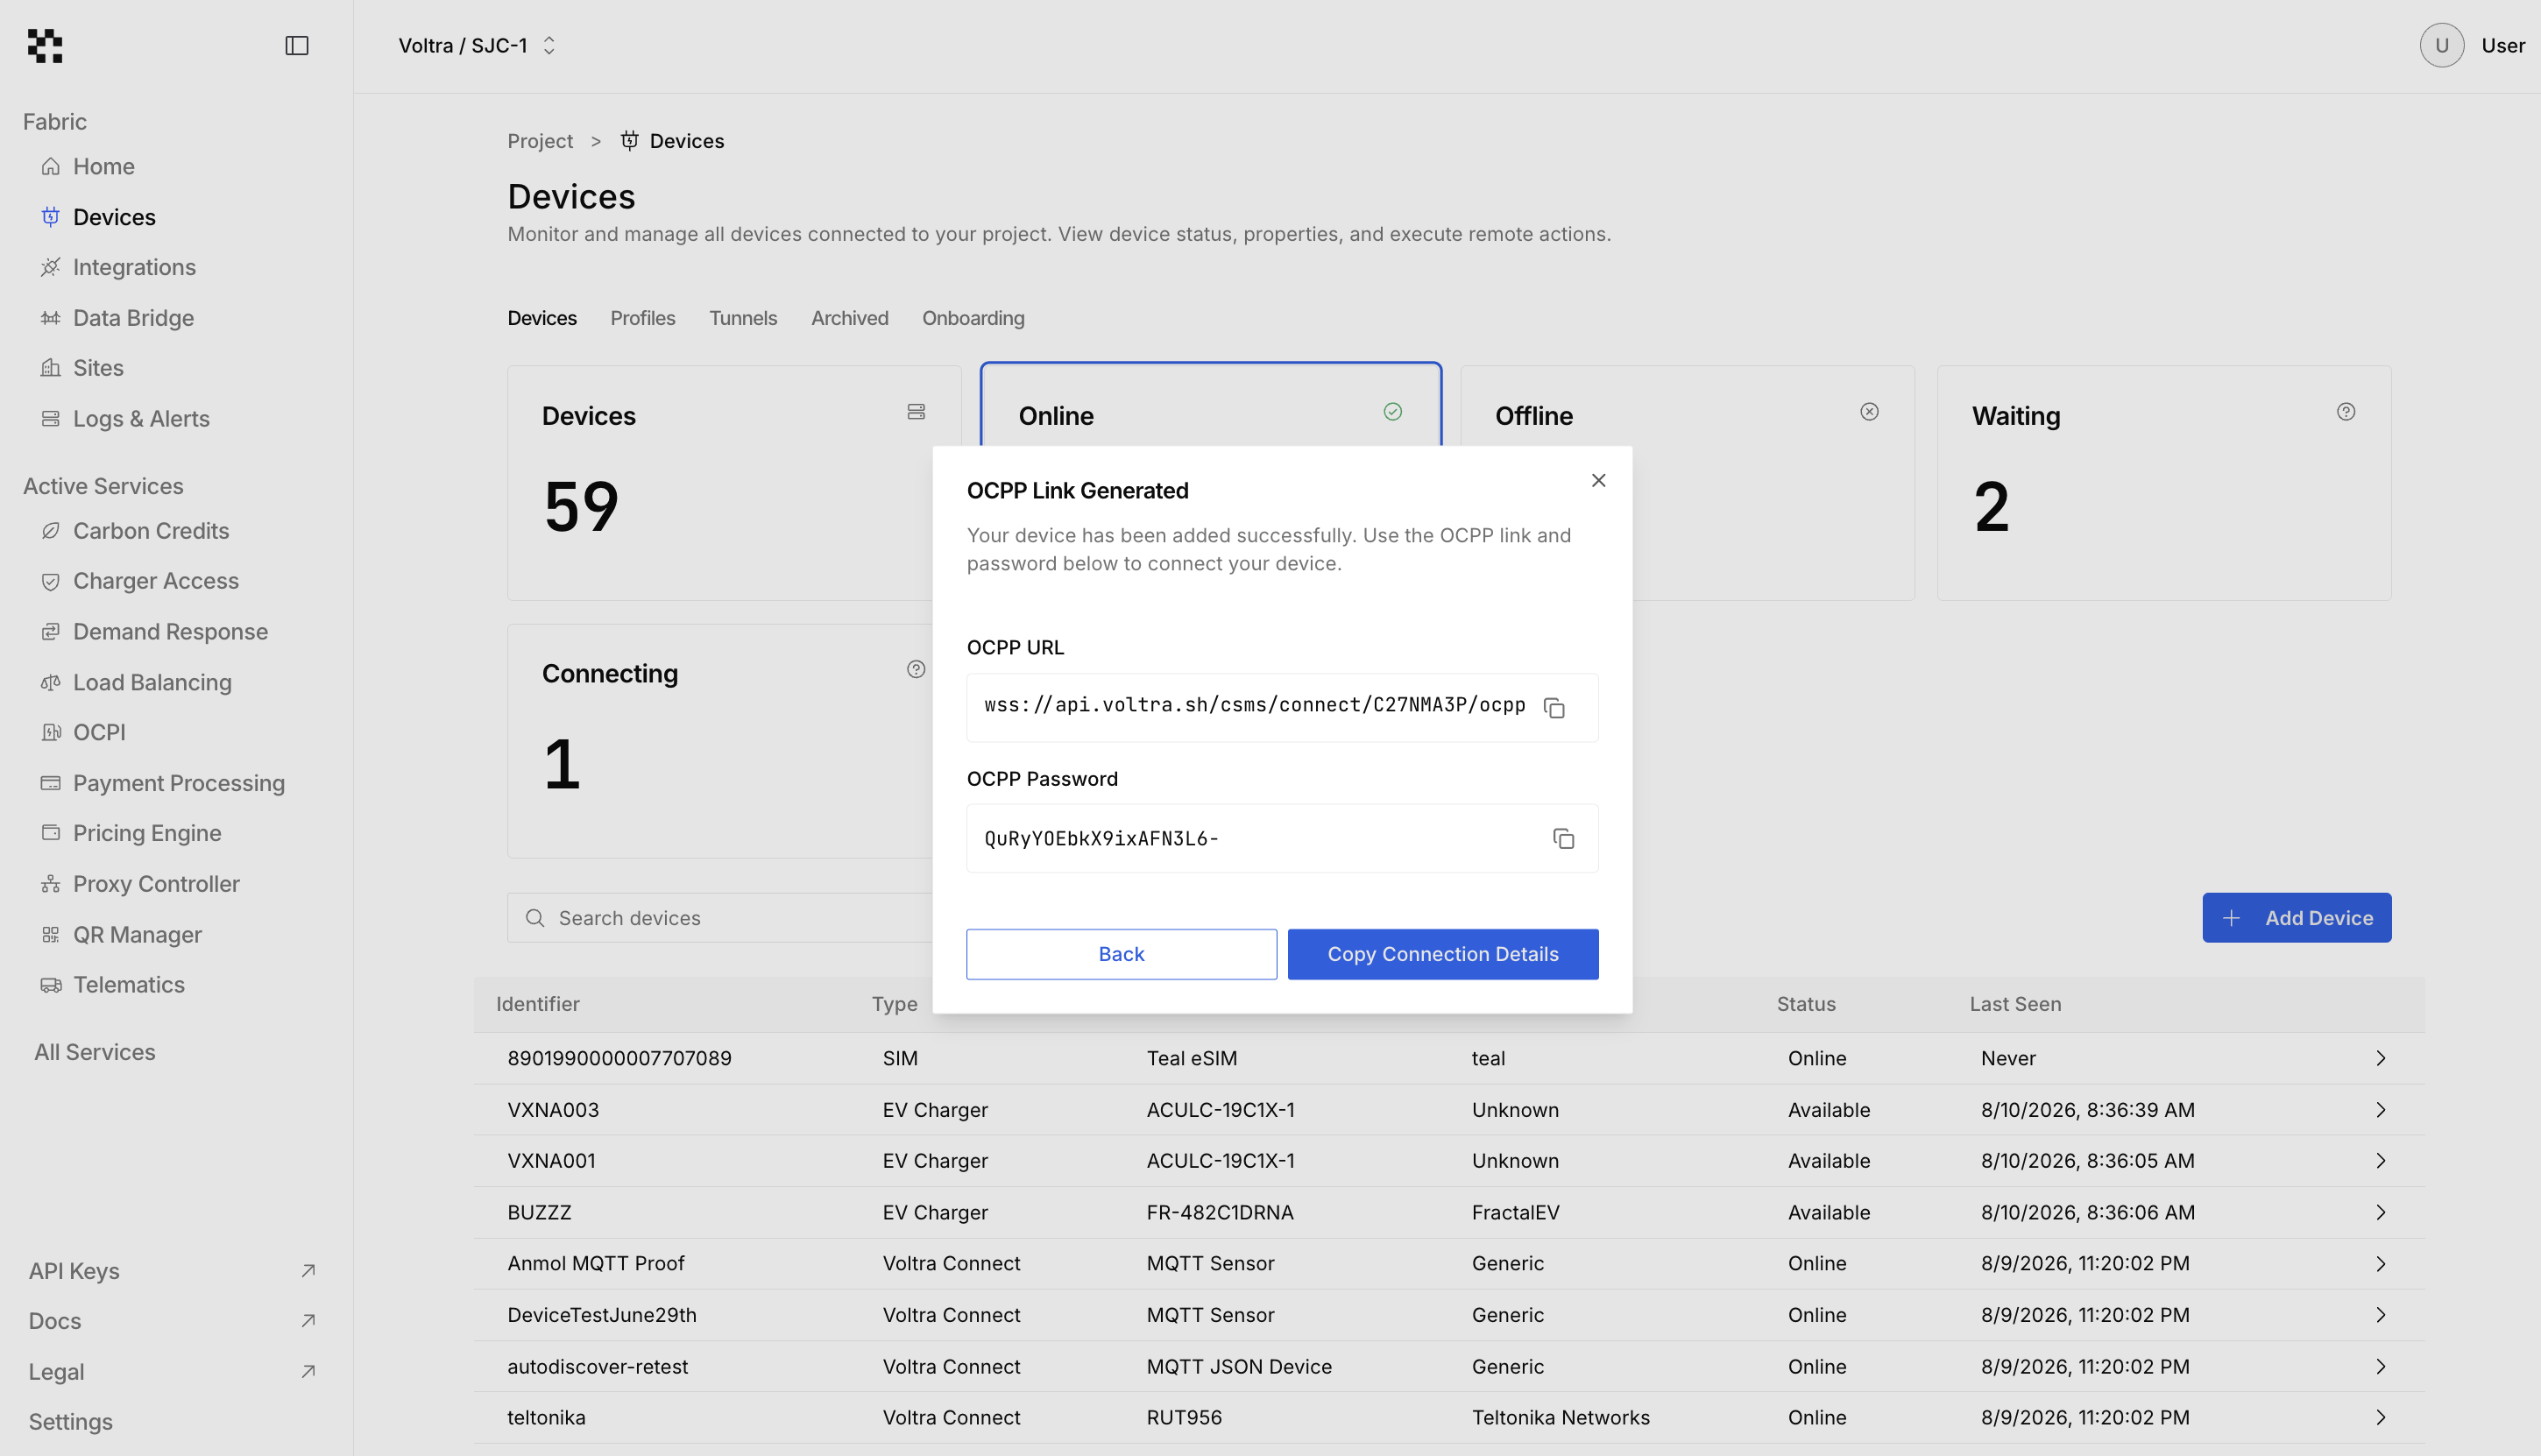Click the Integrations sidebar icon

[x=50, y=267]
